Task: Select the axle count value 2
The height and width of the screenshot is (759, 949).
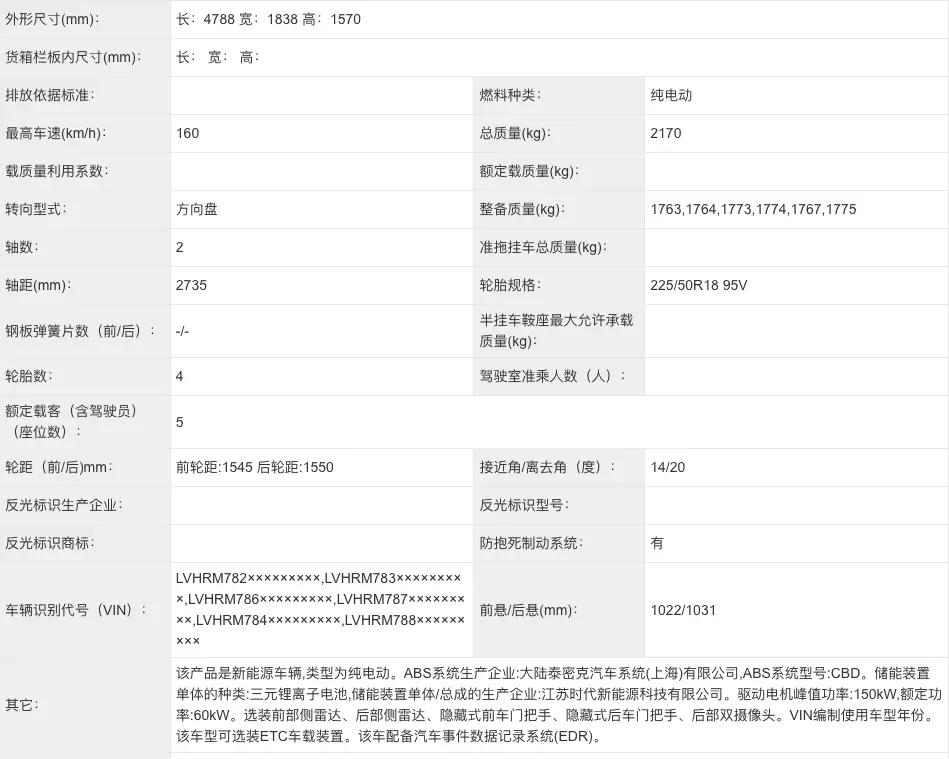Action: pos(180,247)
